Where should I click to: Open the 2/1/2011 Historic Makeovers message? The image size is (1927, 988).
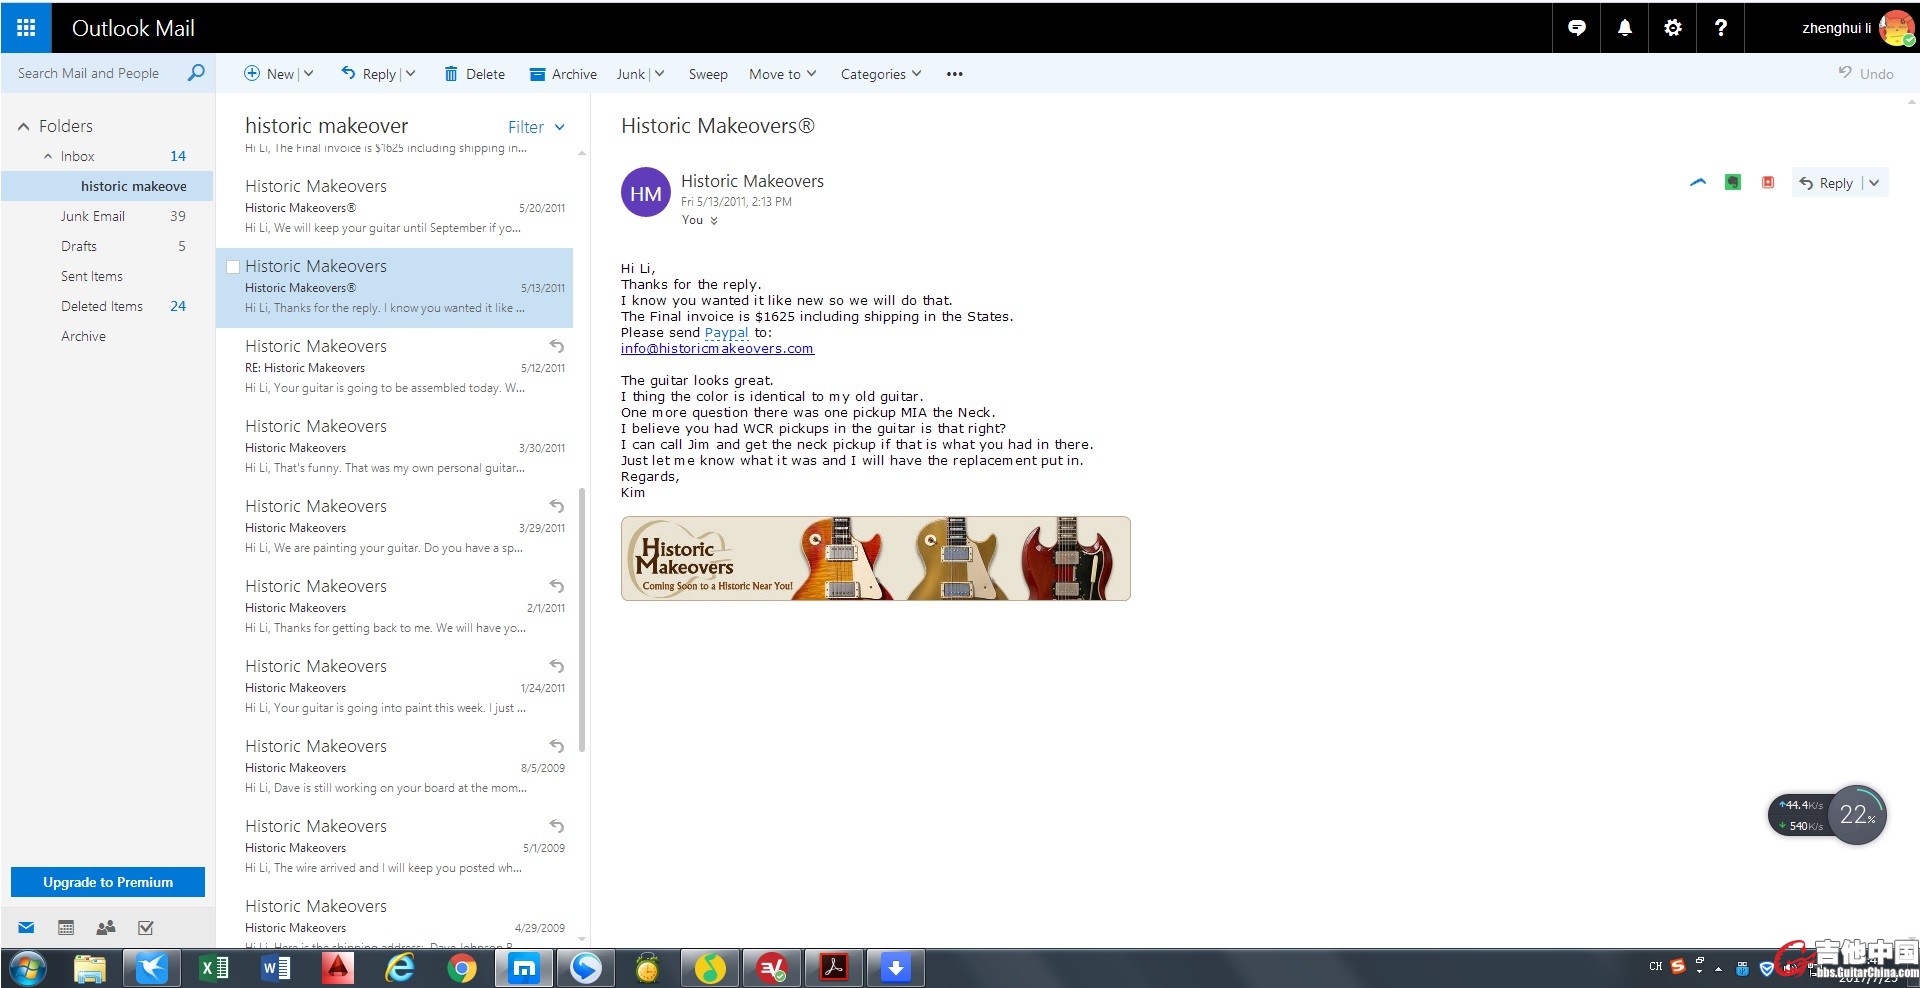point(395,607)
